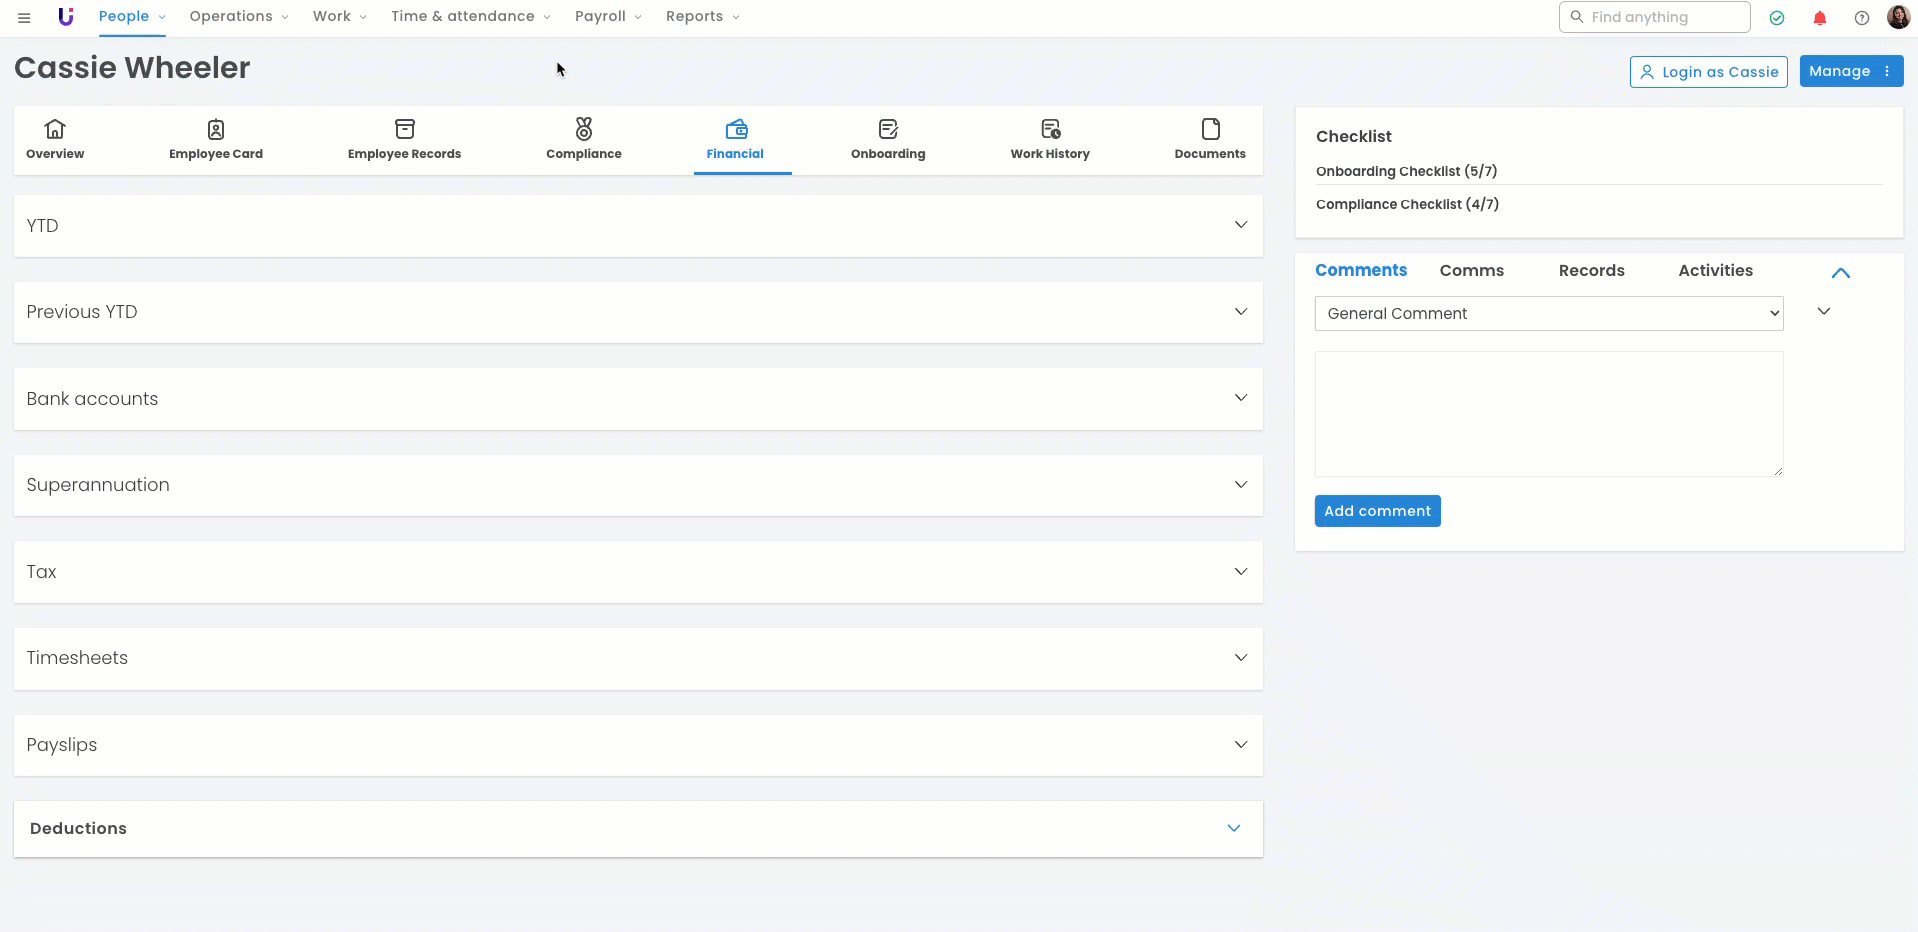1918x932 pixels.
Task: Click the green status check icon
Action: coord(1777,17)
